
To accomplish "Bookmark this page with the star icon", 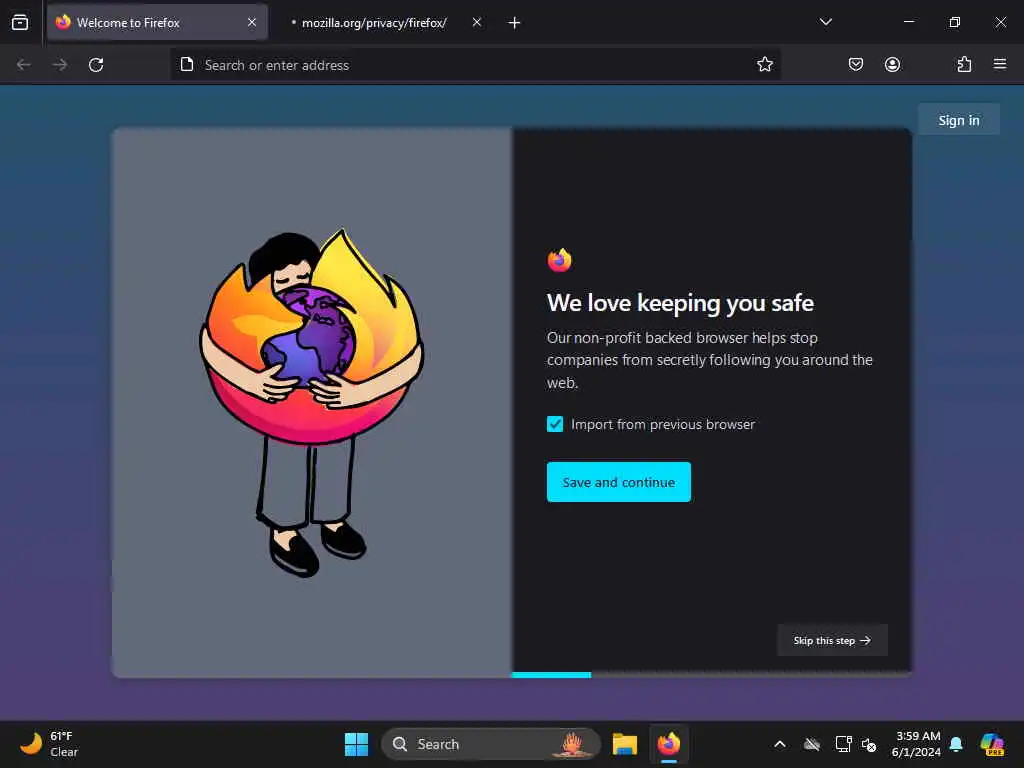I will (x=765, y=65).
